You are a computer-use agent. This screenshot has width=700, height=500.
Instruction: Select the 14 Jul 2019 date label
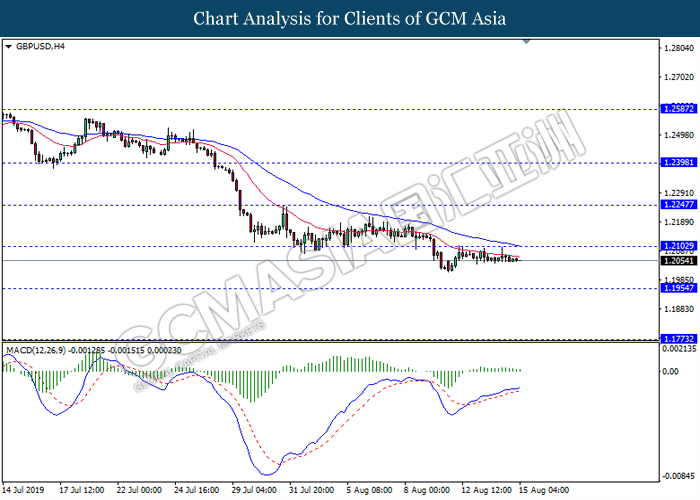pyautogui.click(x=27, y=491)
